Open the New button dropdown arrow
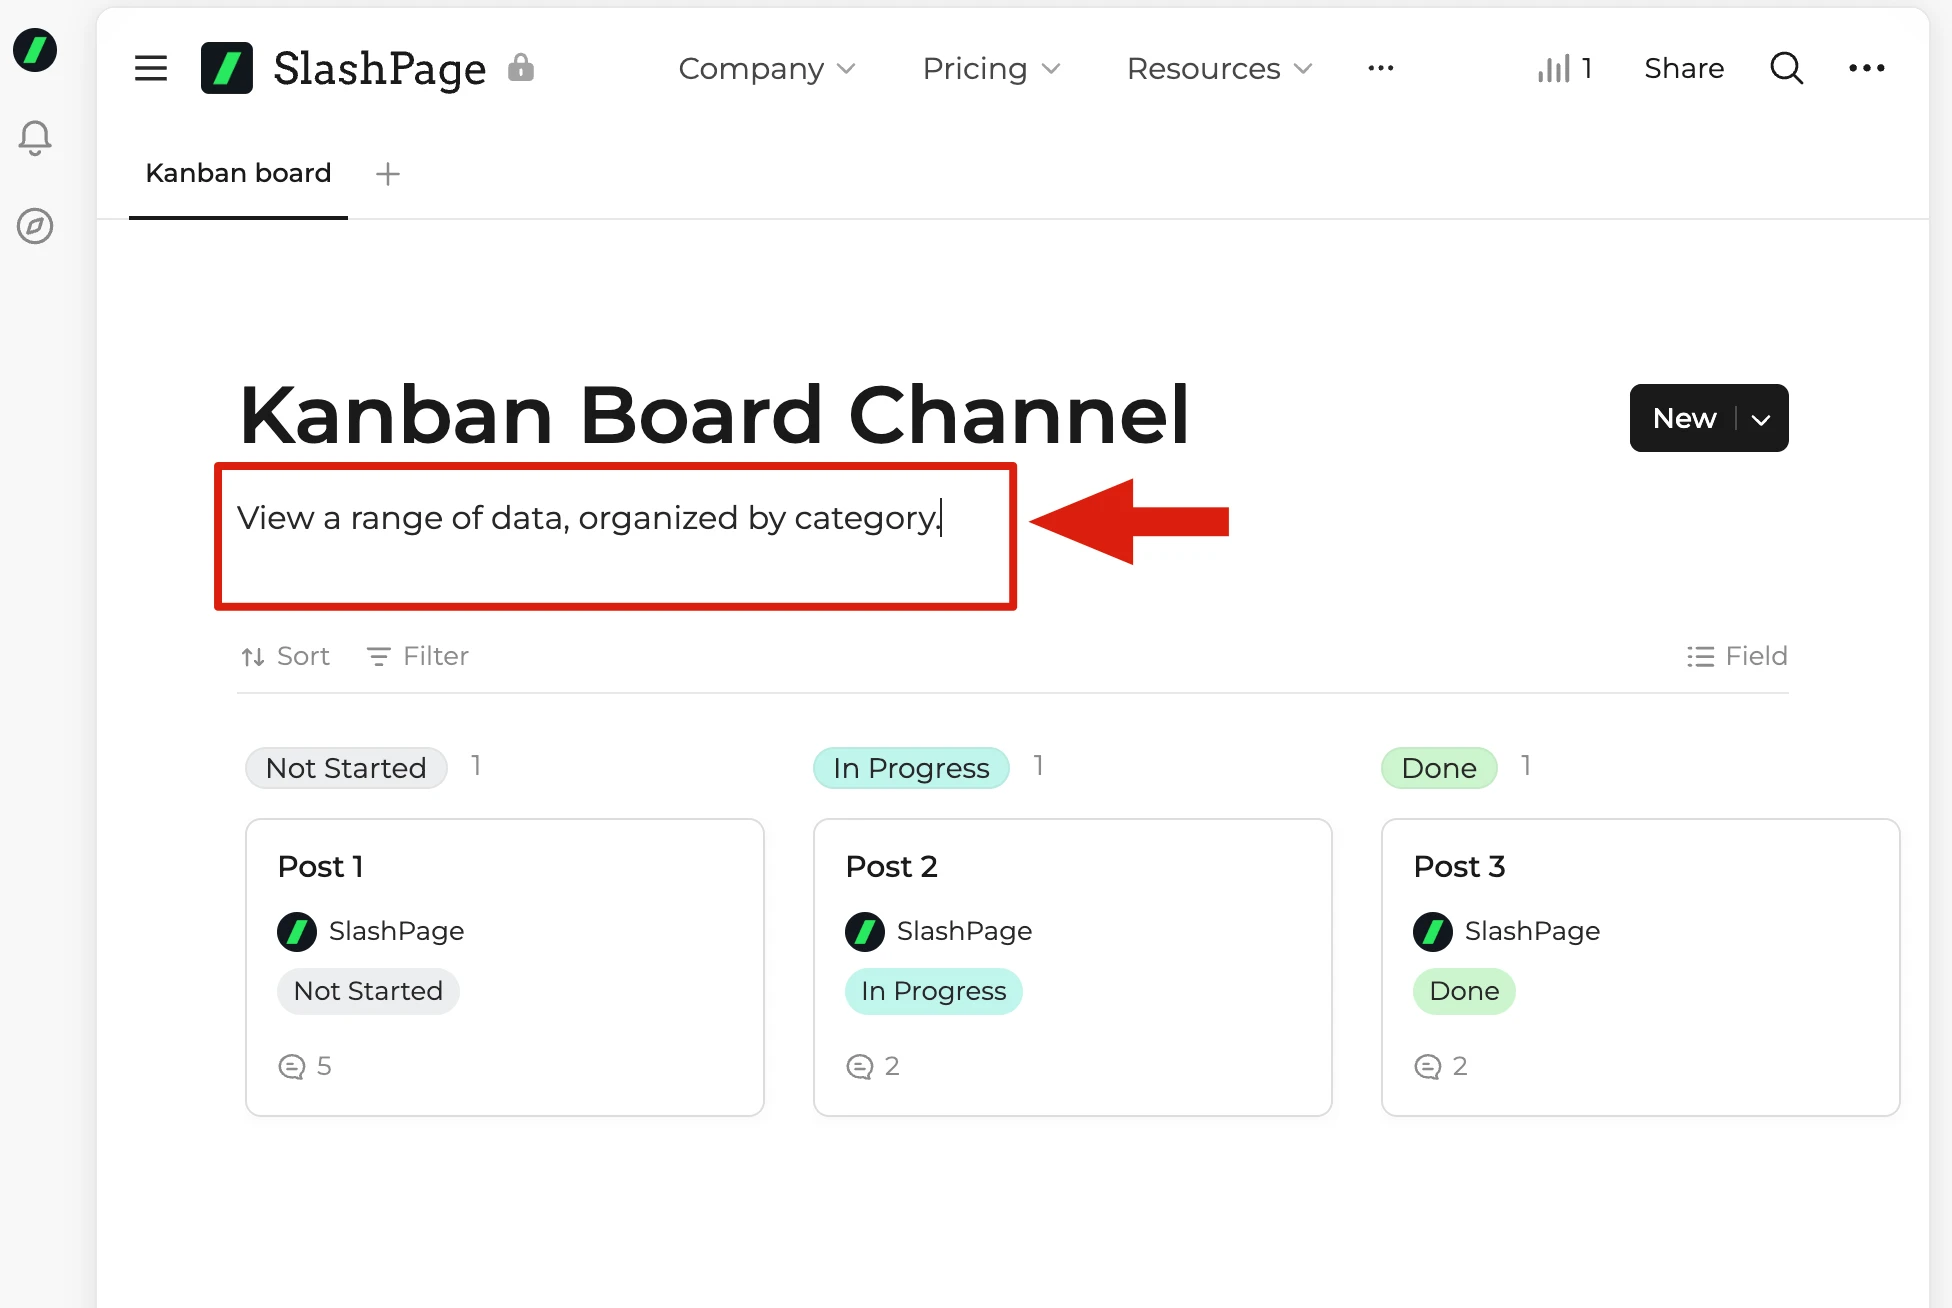 [x=1762, y=419]
